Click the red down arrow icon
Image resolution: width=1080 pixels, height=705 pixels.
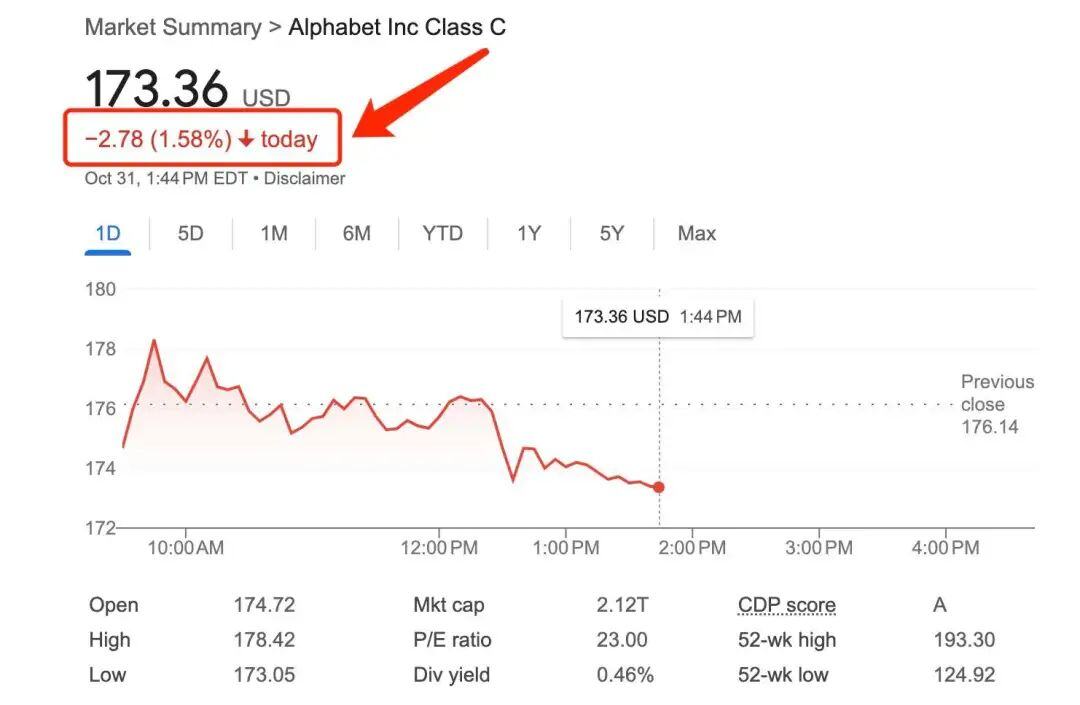(x=246, y=139)
